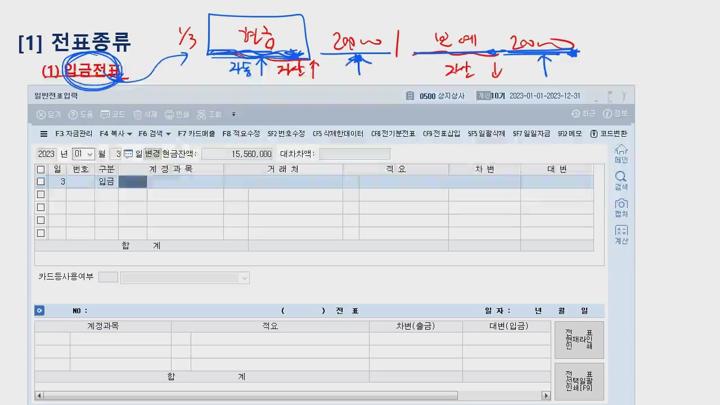720x405 pixels.
Task: Check the third row checkbox
Action: point(41,207)
